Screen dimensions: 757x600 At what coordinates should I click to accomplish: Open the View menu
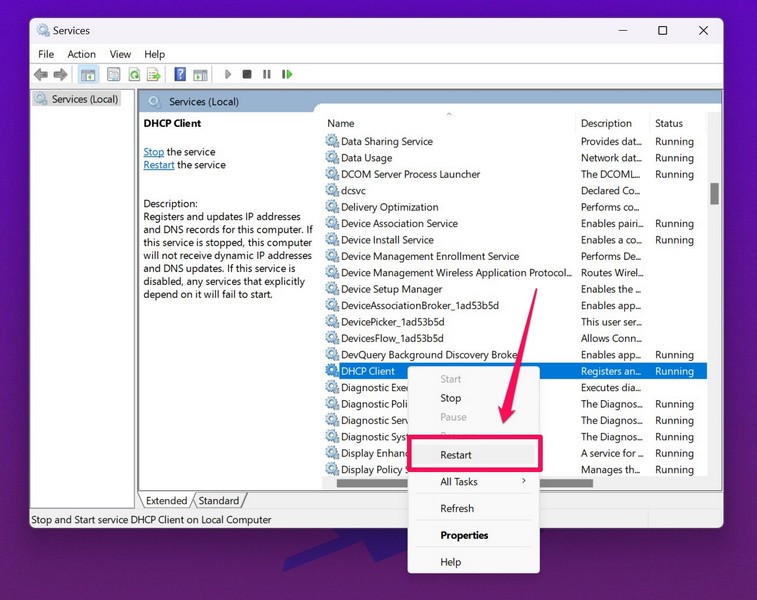[x=120, y=54]
